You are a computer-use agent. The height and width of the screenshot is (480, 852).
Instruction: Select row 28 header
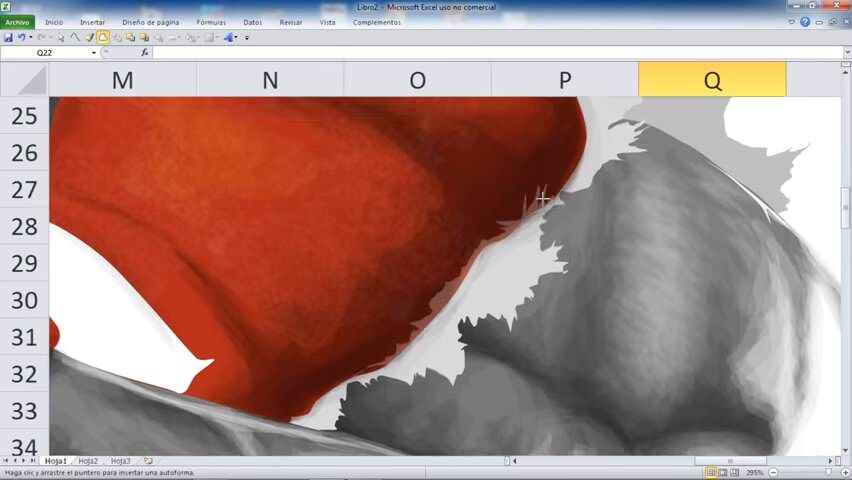click(x=24, y=226)
